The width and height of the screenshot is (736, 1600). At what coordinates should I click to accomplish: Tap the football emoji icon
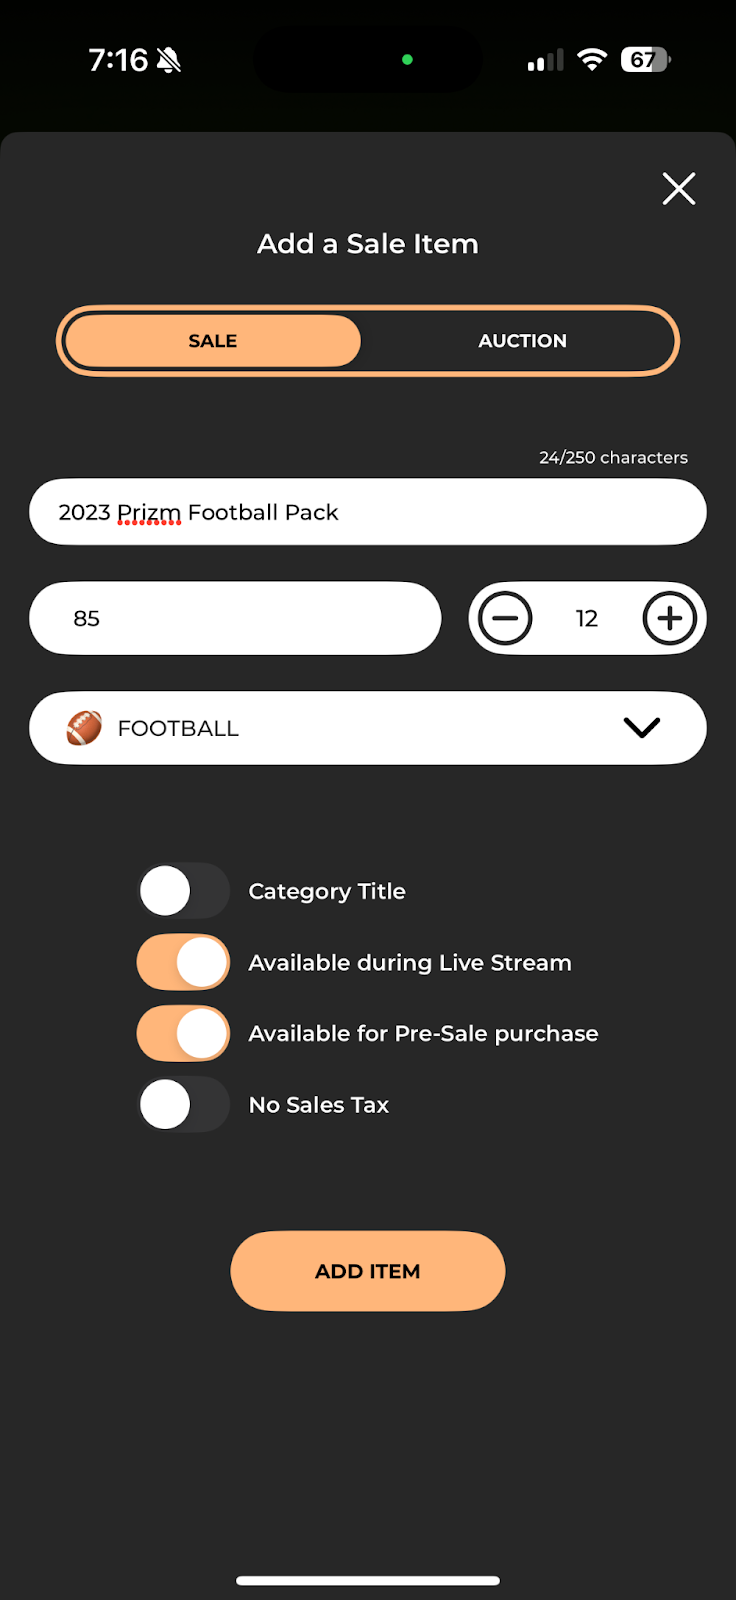click(84, 728)
